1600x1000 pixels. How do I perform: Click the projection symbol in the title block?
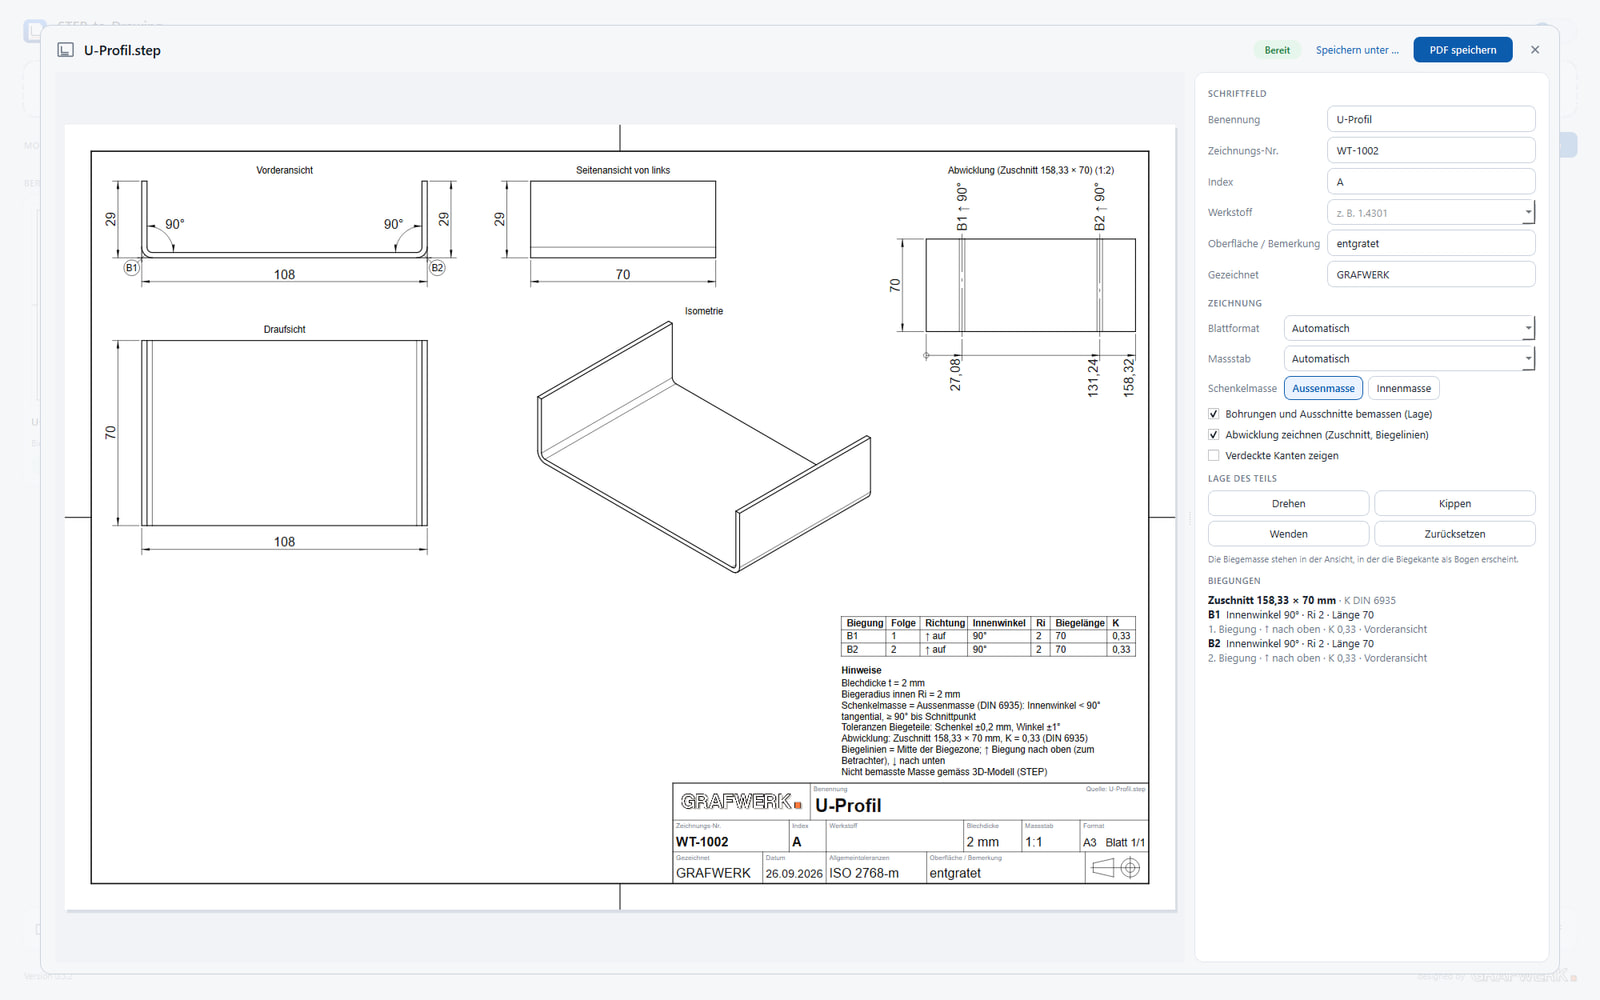tap(1116, 868)
